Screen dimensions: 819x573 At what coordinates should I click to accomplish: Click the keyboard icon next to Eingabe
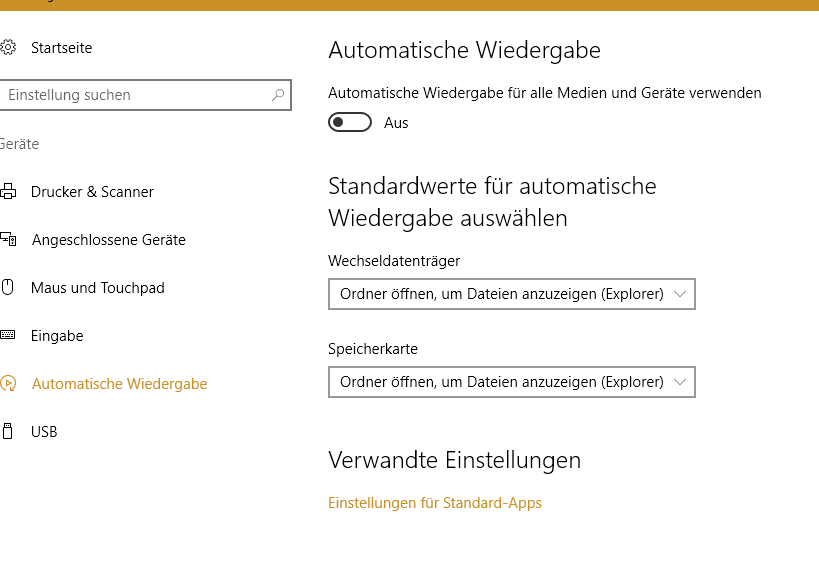pyautogui.click(x=7, y=335)
